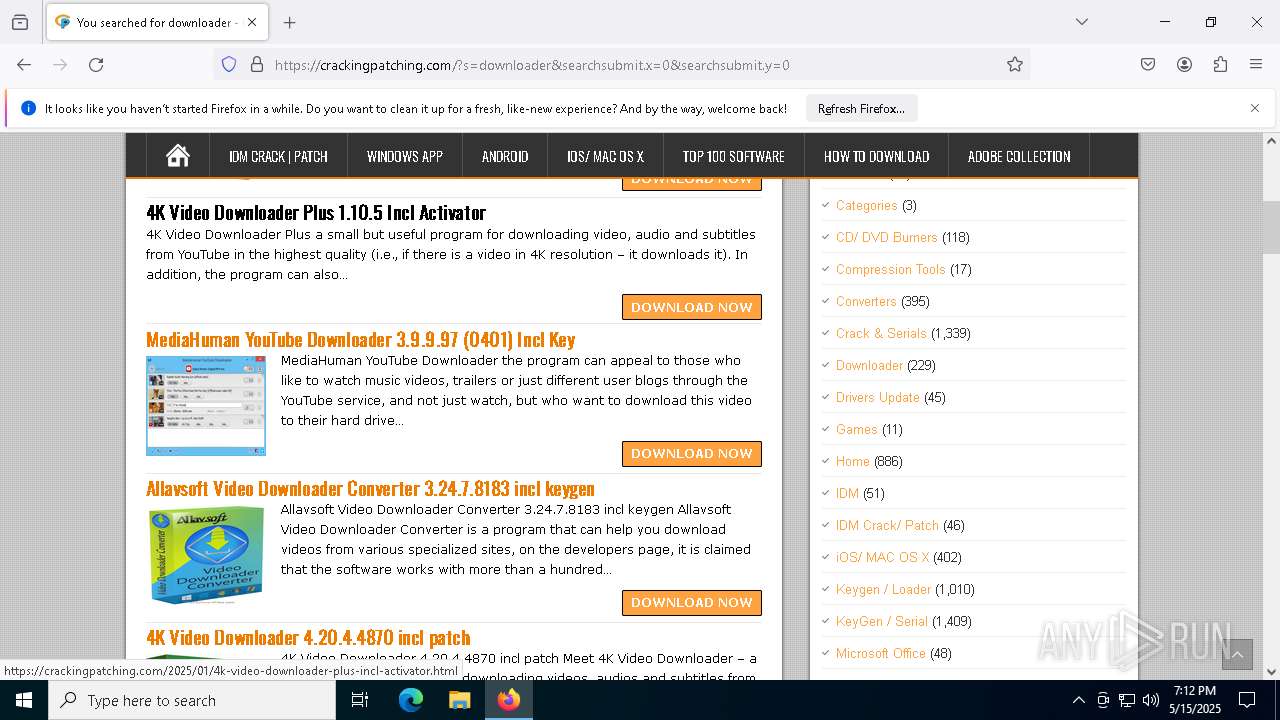
Task: Open Home category link in sidebar
Action: coord(853,461)
